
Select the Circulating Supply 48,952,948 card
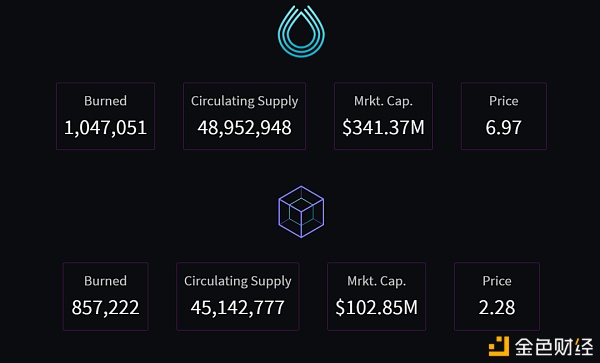click(245, 116)
